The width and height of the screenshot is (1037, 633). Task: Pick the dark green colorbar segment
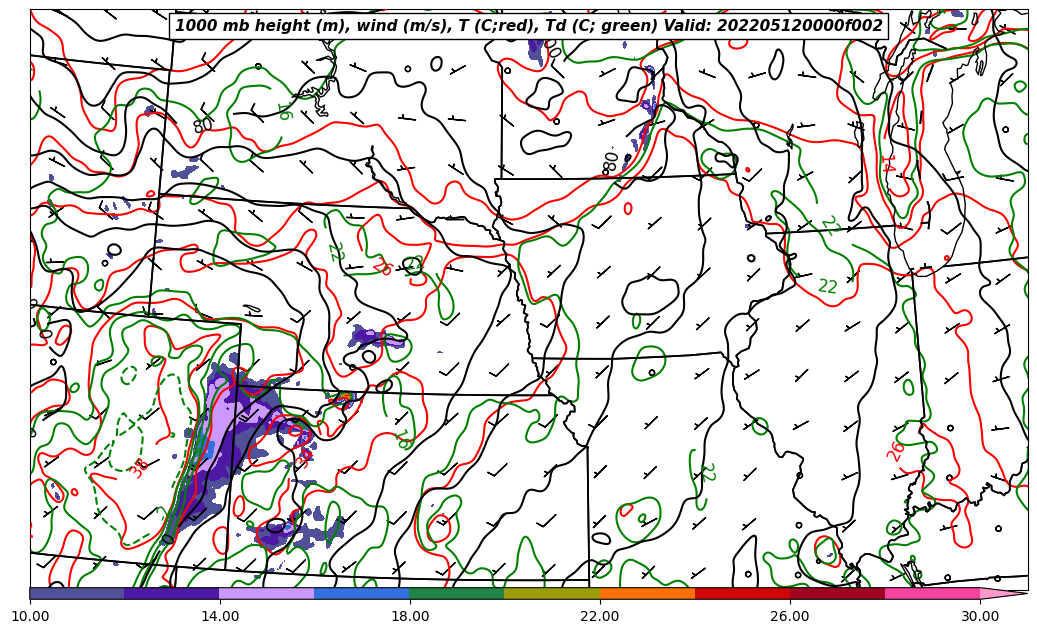457,593
